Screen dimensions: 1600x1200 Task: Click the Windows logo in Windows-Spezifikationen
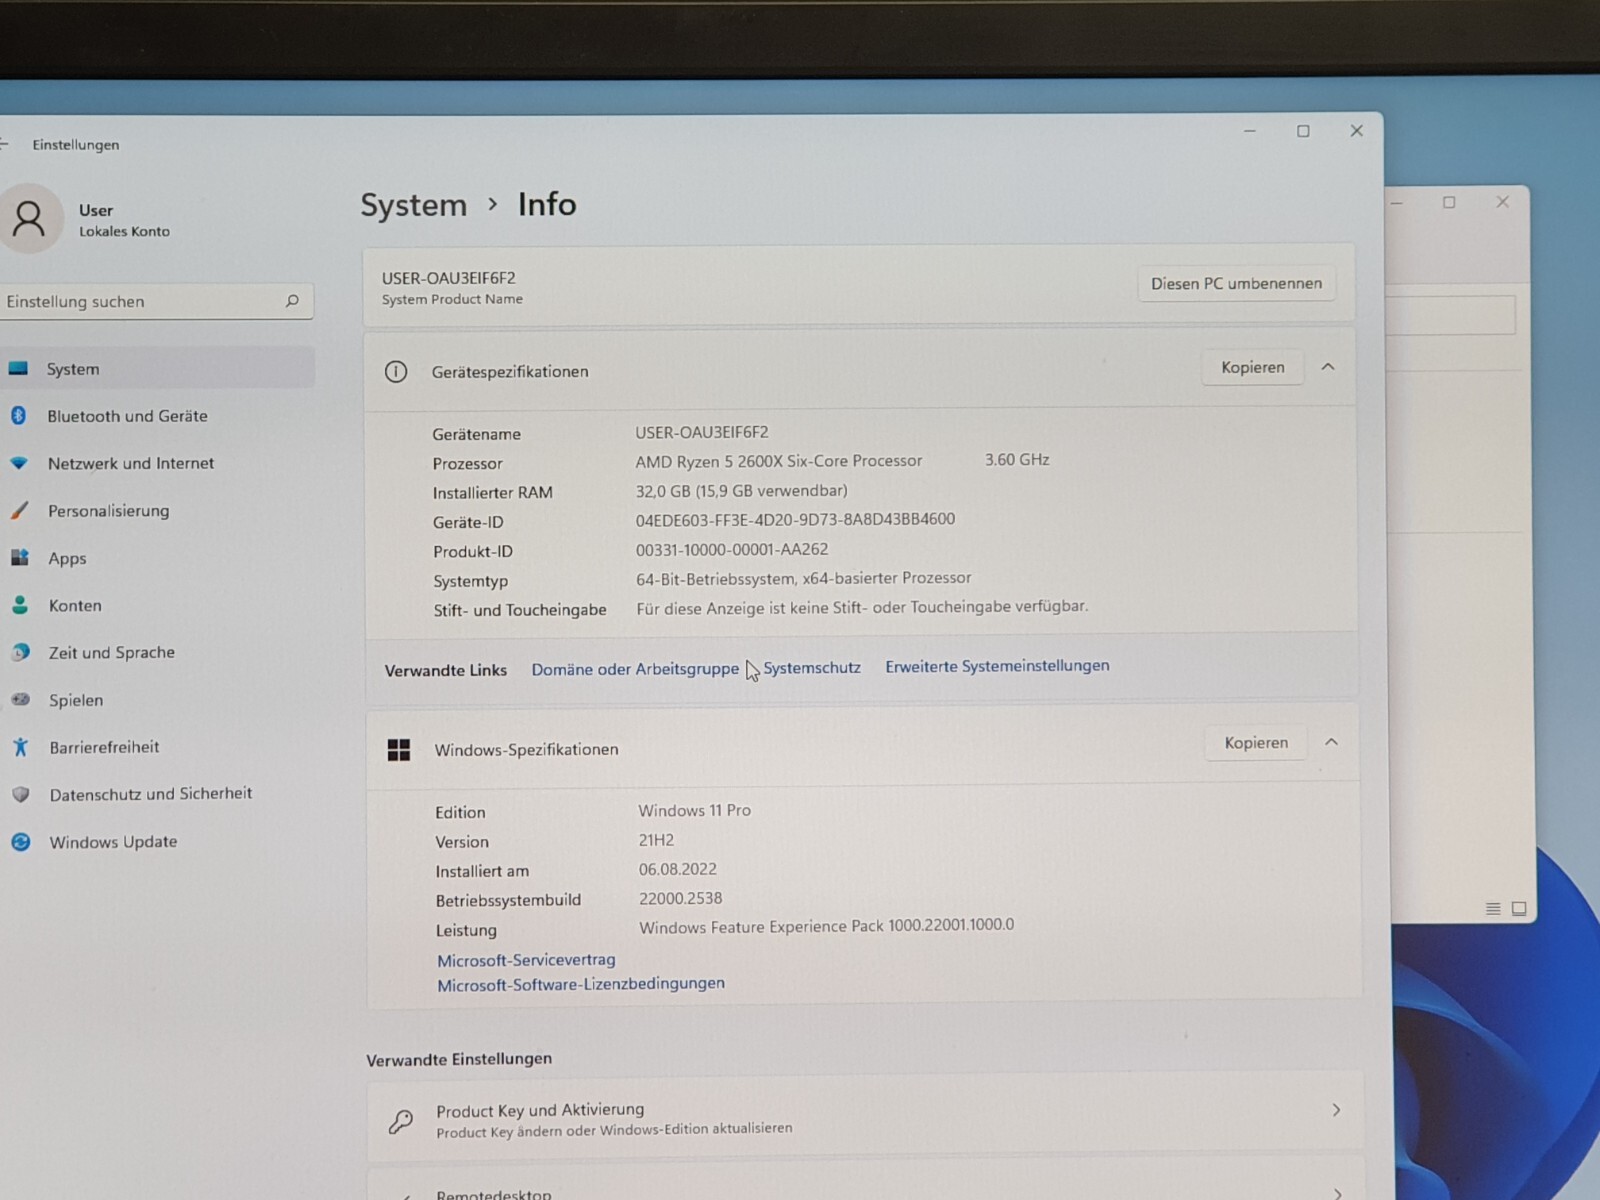[399, 750]
